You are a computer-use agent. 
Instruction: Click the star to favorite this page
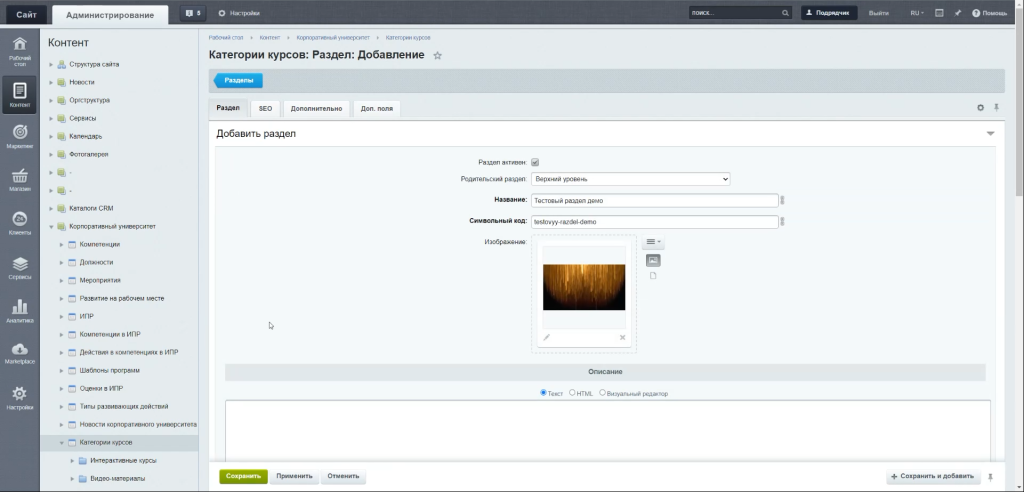437,55
